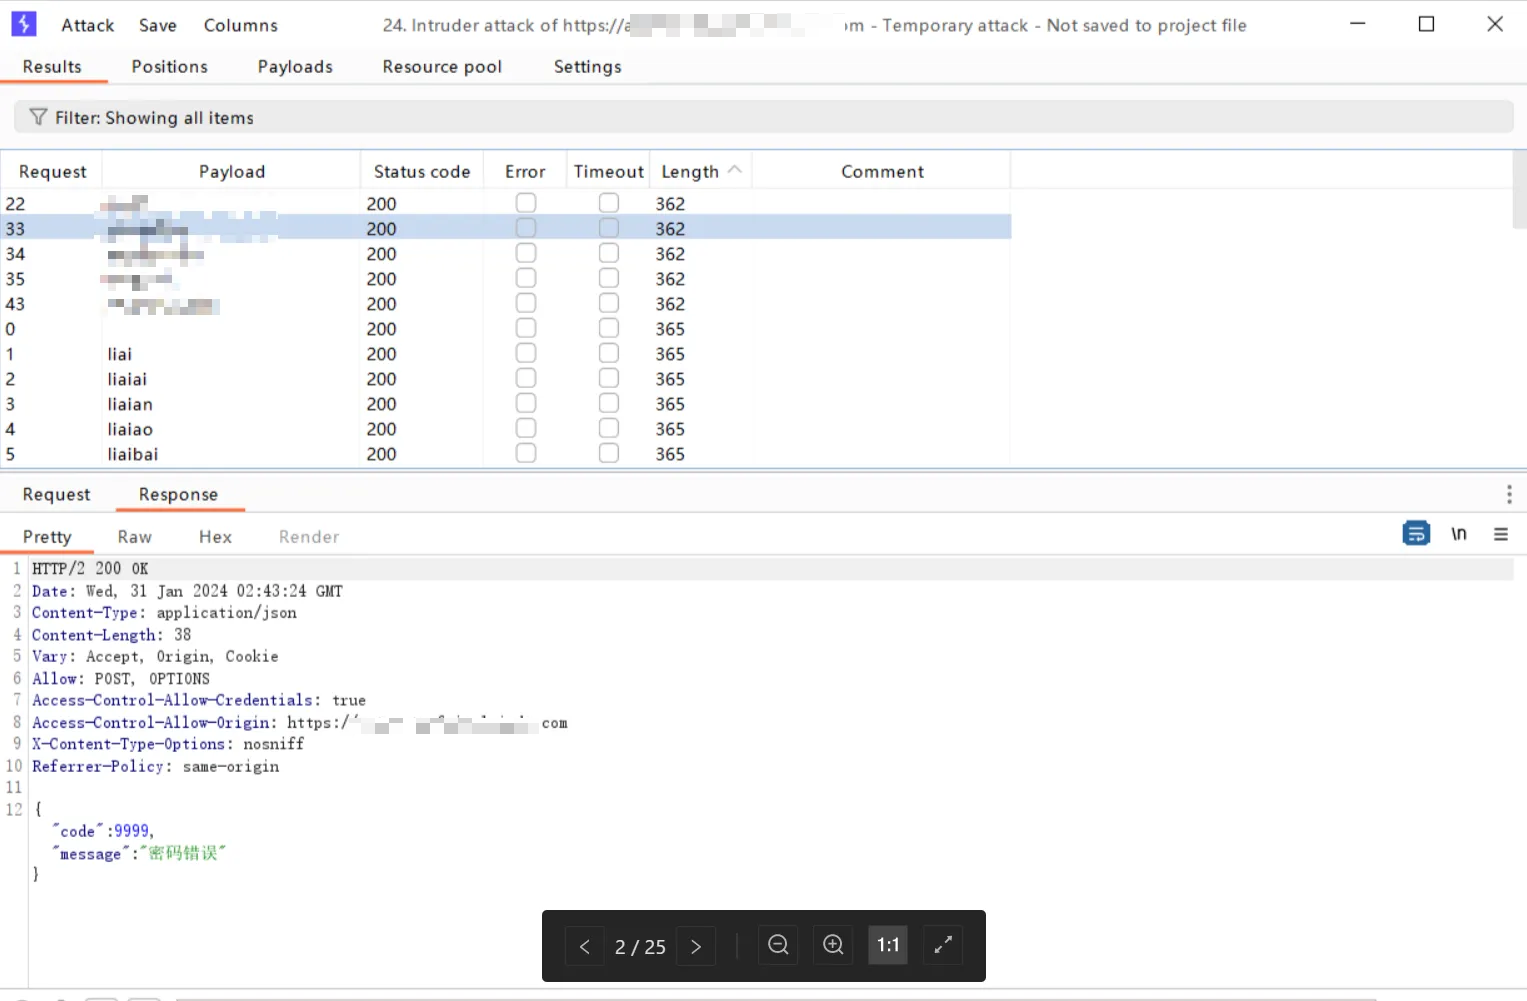This screenshot has width=1527, height=1001.
Task: Switch to the Raw response view
Action: (134, 537)
